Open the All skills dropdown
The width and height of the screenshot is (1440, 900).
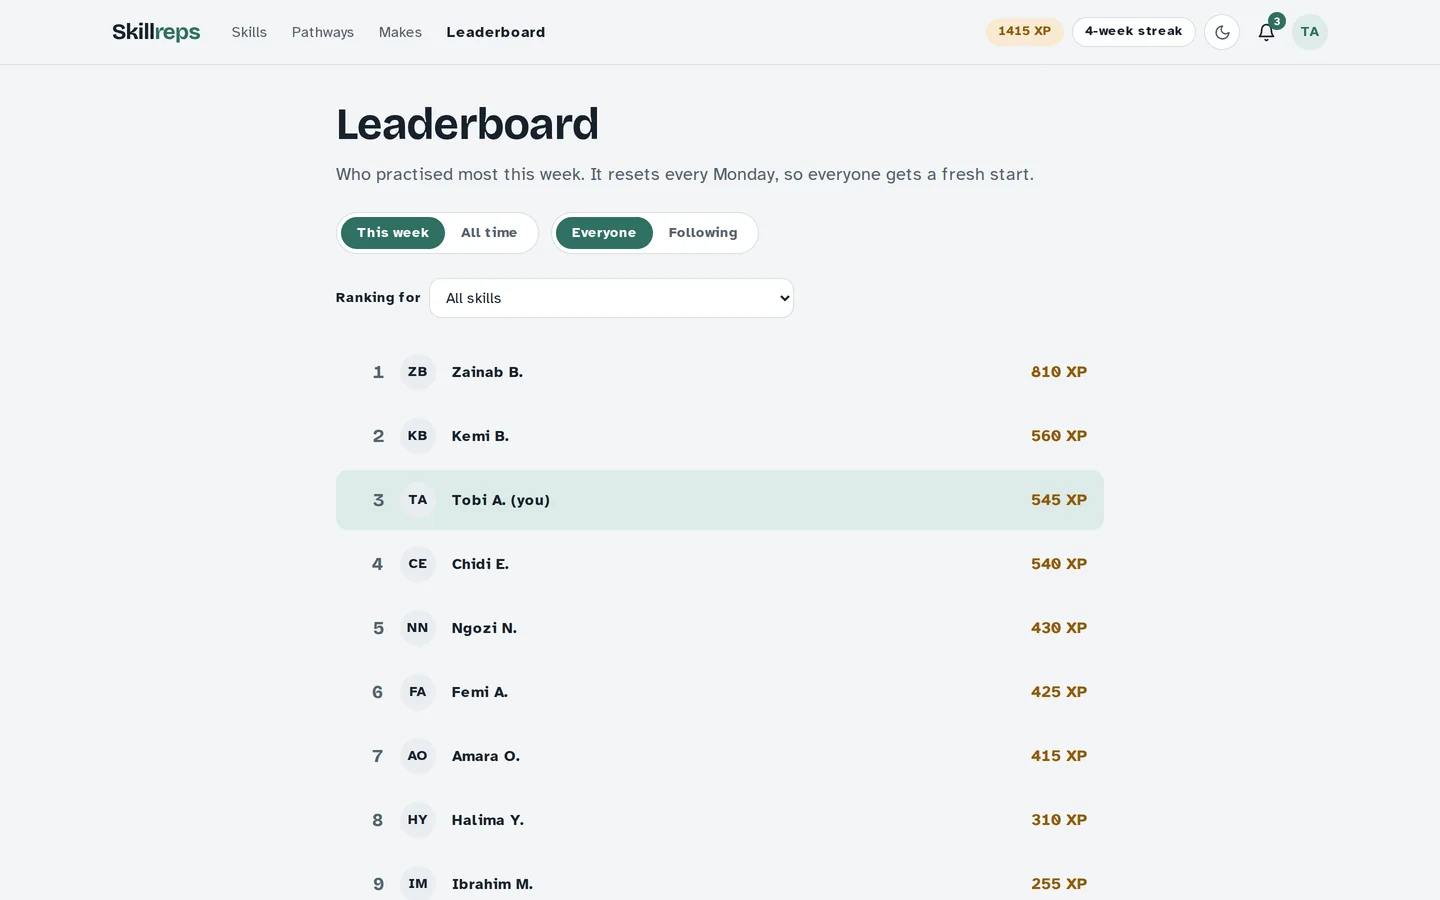[x=612, y=298]
